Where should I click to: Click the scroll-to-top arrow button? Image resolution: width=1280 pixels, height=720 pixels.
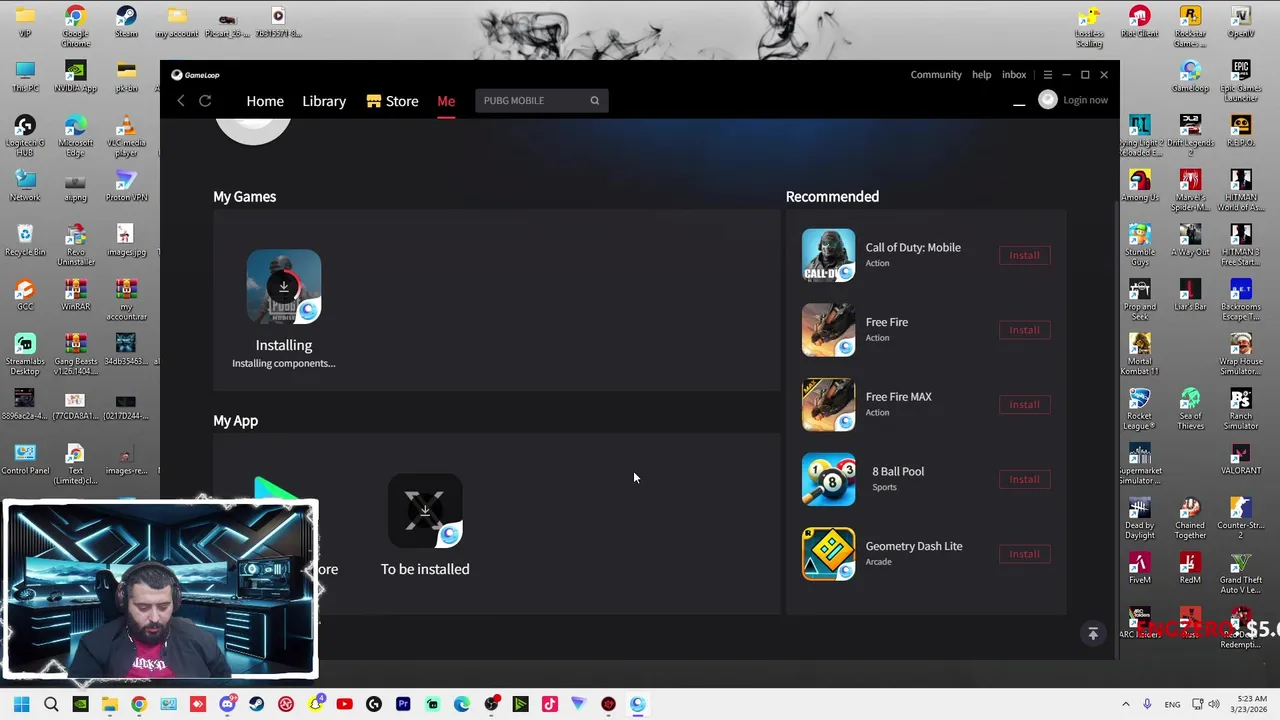tap(1093, 633)
